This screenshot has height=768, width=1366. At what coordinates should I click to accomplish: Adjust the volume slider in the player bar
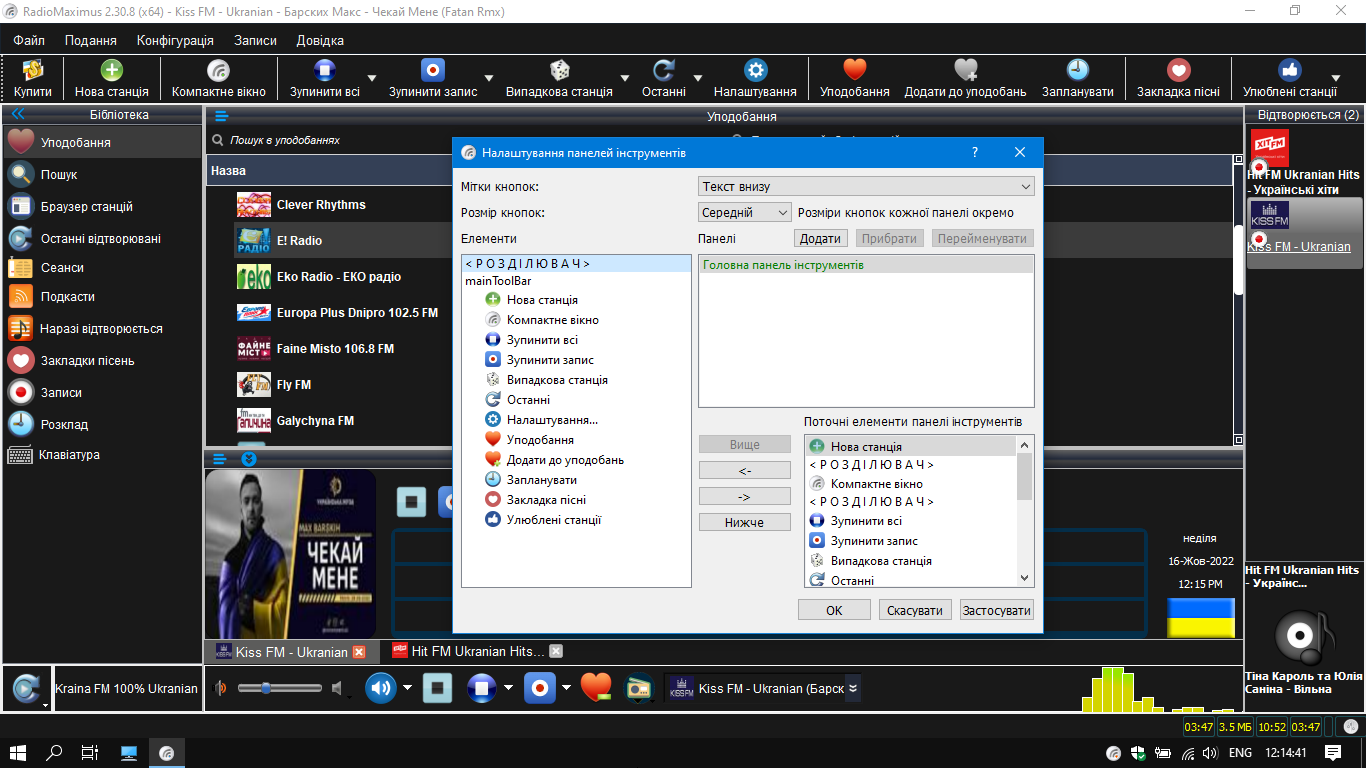coord(279,688)
